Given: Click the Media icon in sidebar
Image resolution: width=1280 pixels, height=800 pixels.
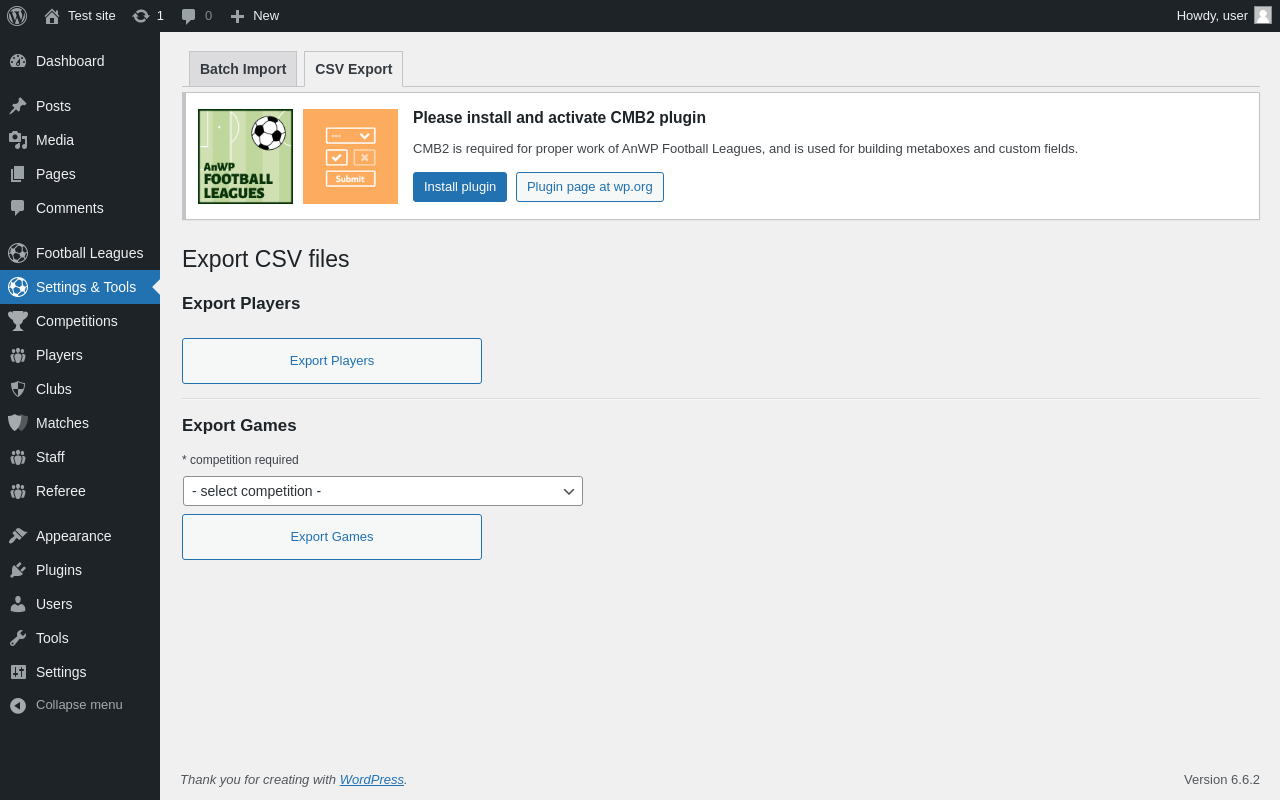Looking at the screenshot, I should (18, 140).
